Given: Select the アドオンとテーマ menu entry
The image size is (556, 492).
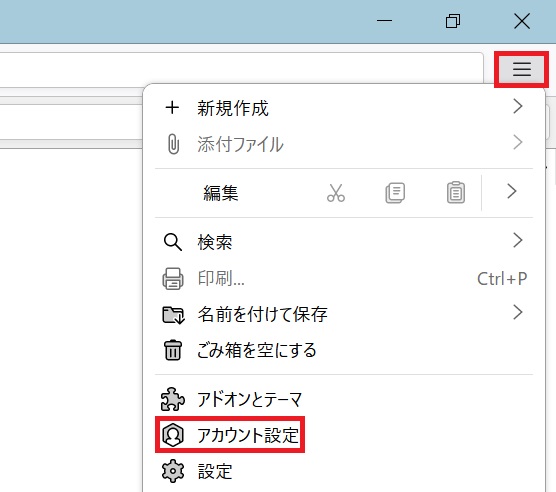Looking at the screenshot, I should coord(344,399).
